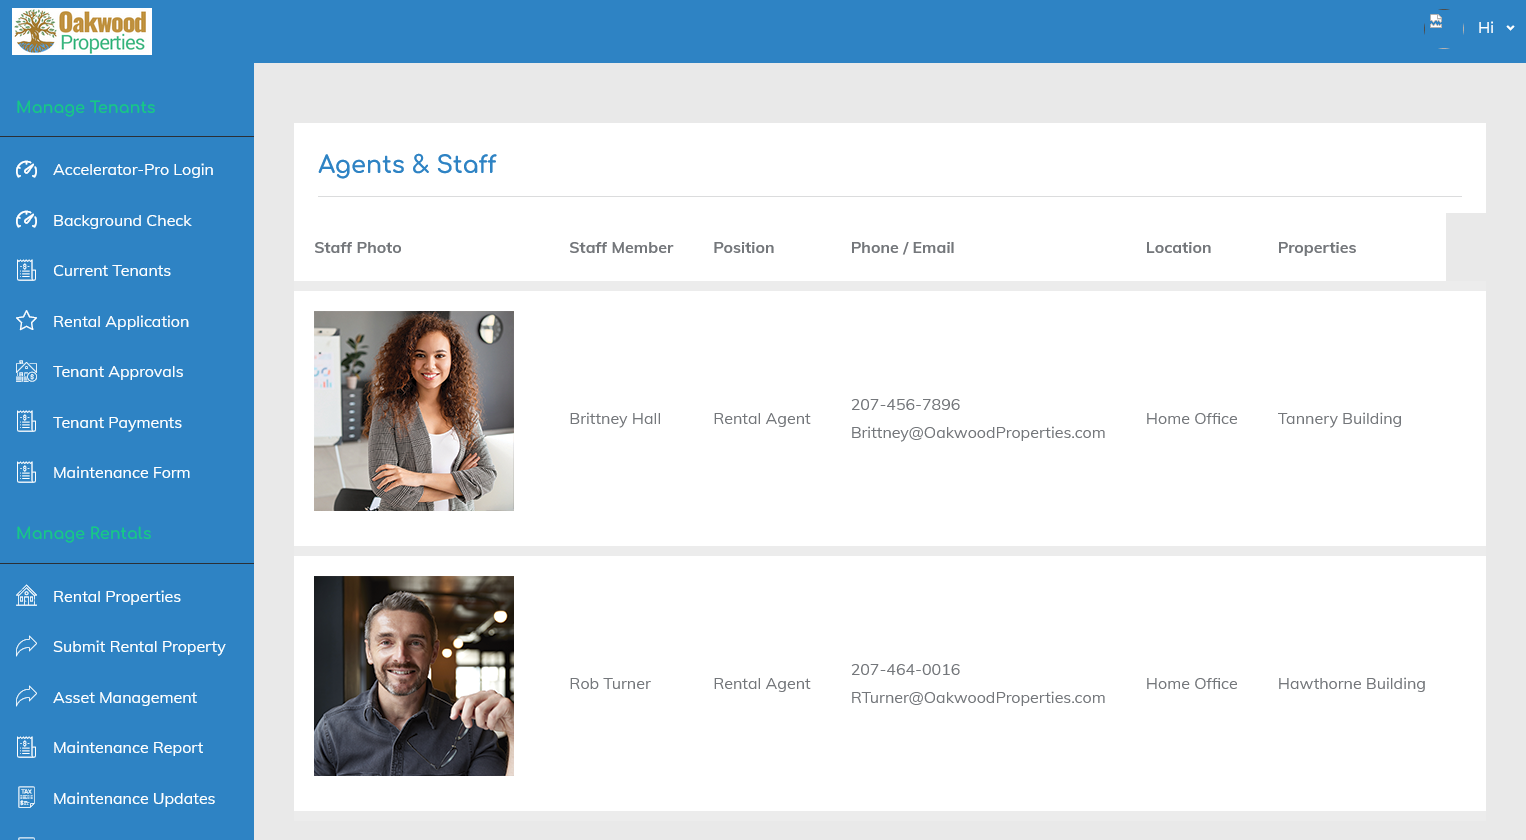Expand the Hi user dropdown arrow
Viewport: 1526px width, 840px height.
pos(1510,28)
